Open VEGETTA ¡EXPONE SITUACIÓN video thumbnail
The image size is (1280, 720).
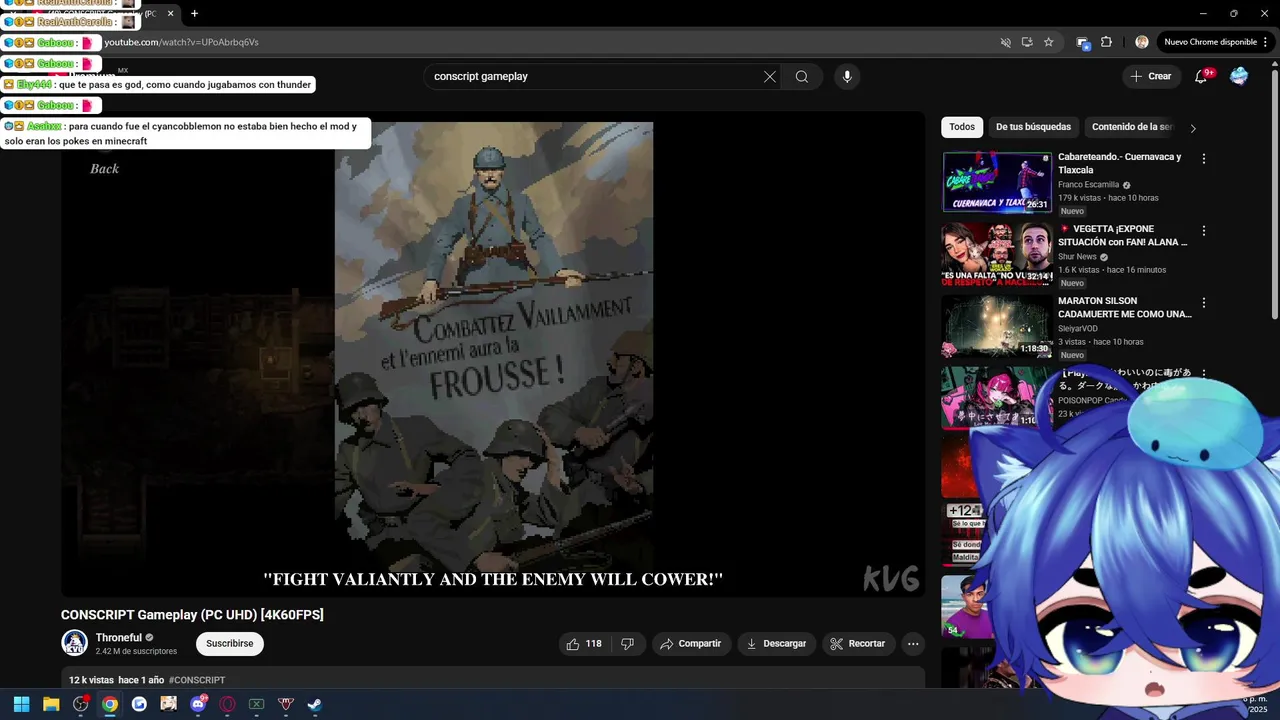tap(997, 254)
